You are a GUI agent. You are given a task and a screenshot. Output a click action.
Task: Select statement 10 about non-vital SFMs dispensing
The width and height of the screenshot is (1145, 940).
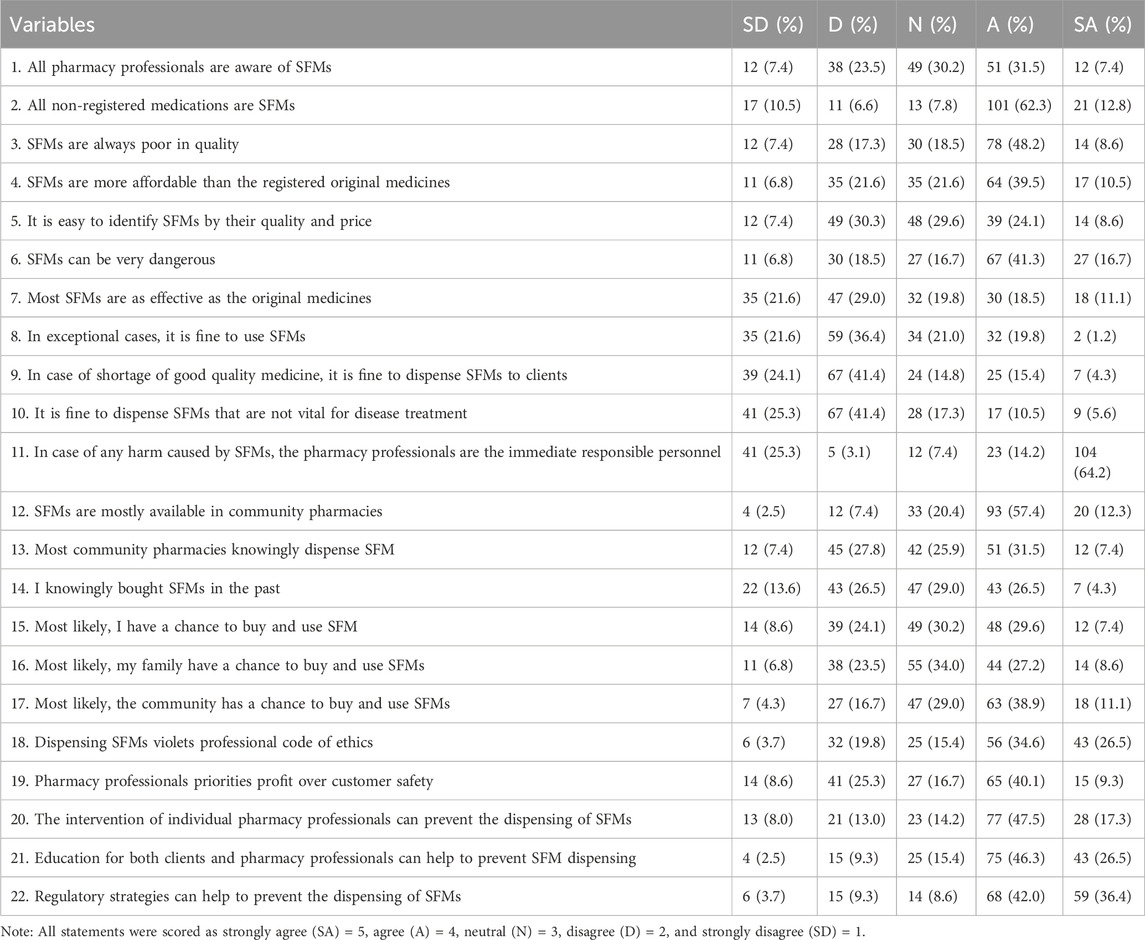(572, 413)
